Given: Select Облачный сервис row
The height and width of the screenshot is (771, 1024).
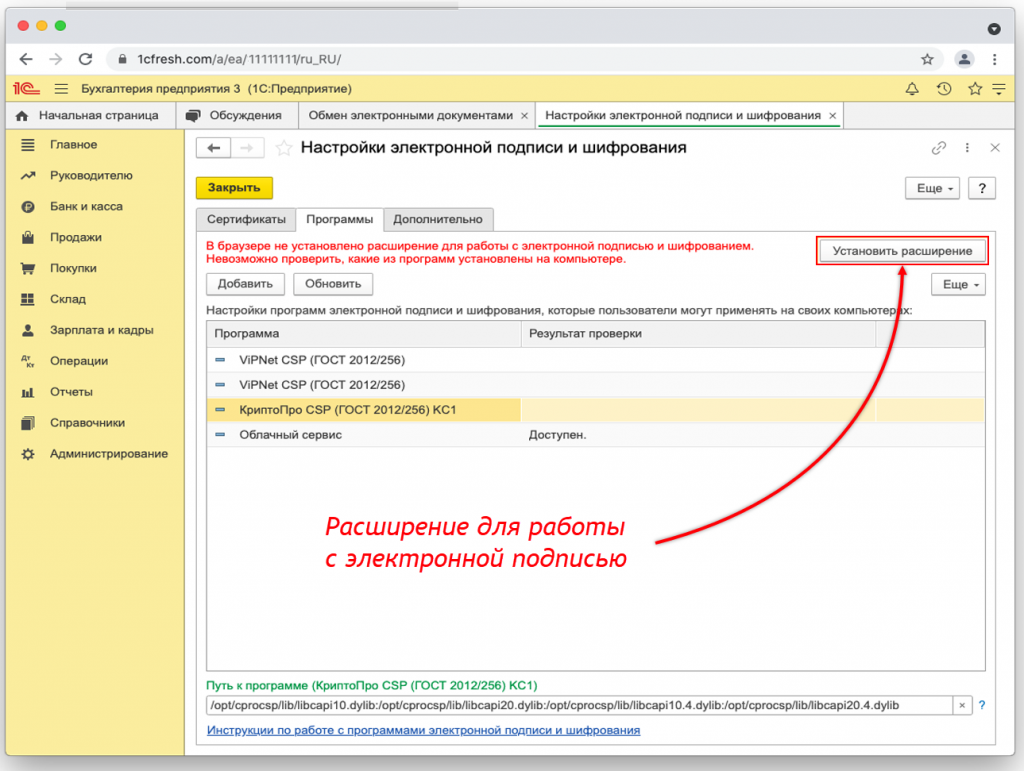Looking at the screenshot, I should [x=596, y=435].
